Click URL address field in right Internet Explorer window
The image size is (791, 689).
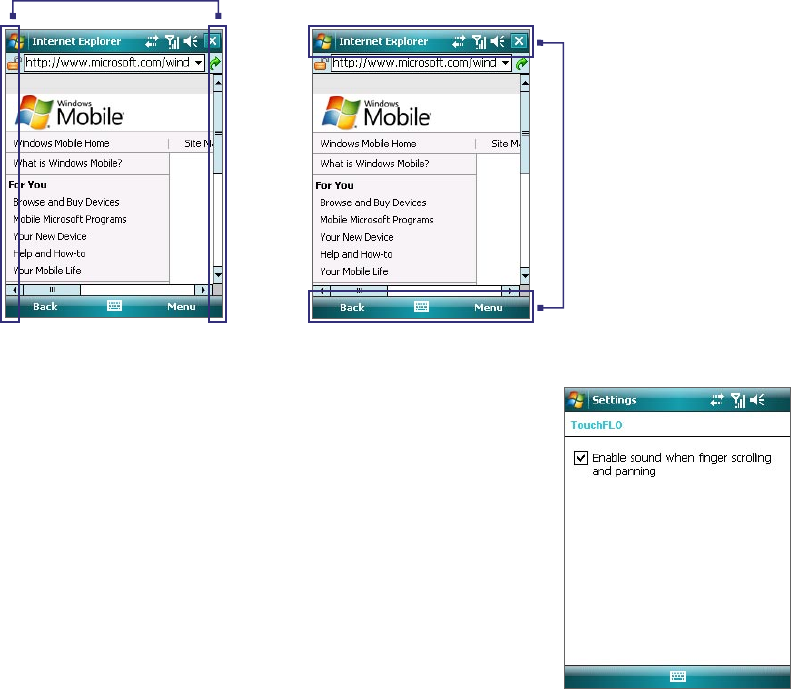[x=421, y=64]
